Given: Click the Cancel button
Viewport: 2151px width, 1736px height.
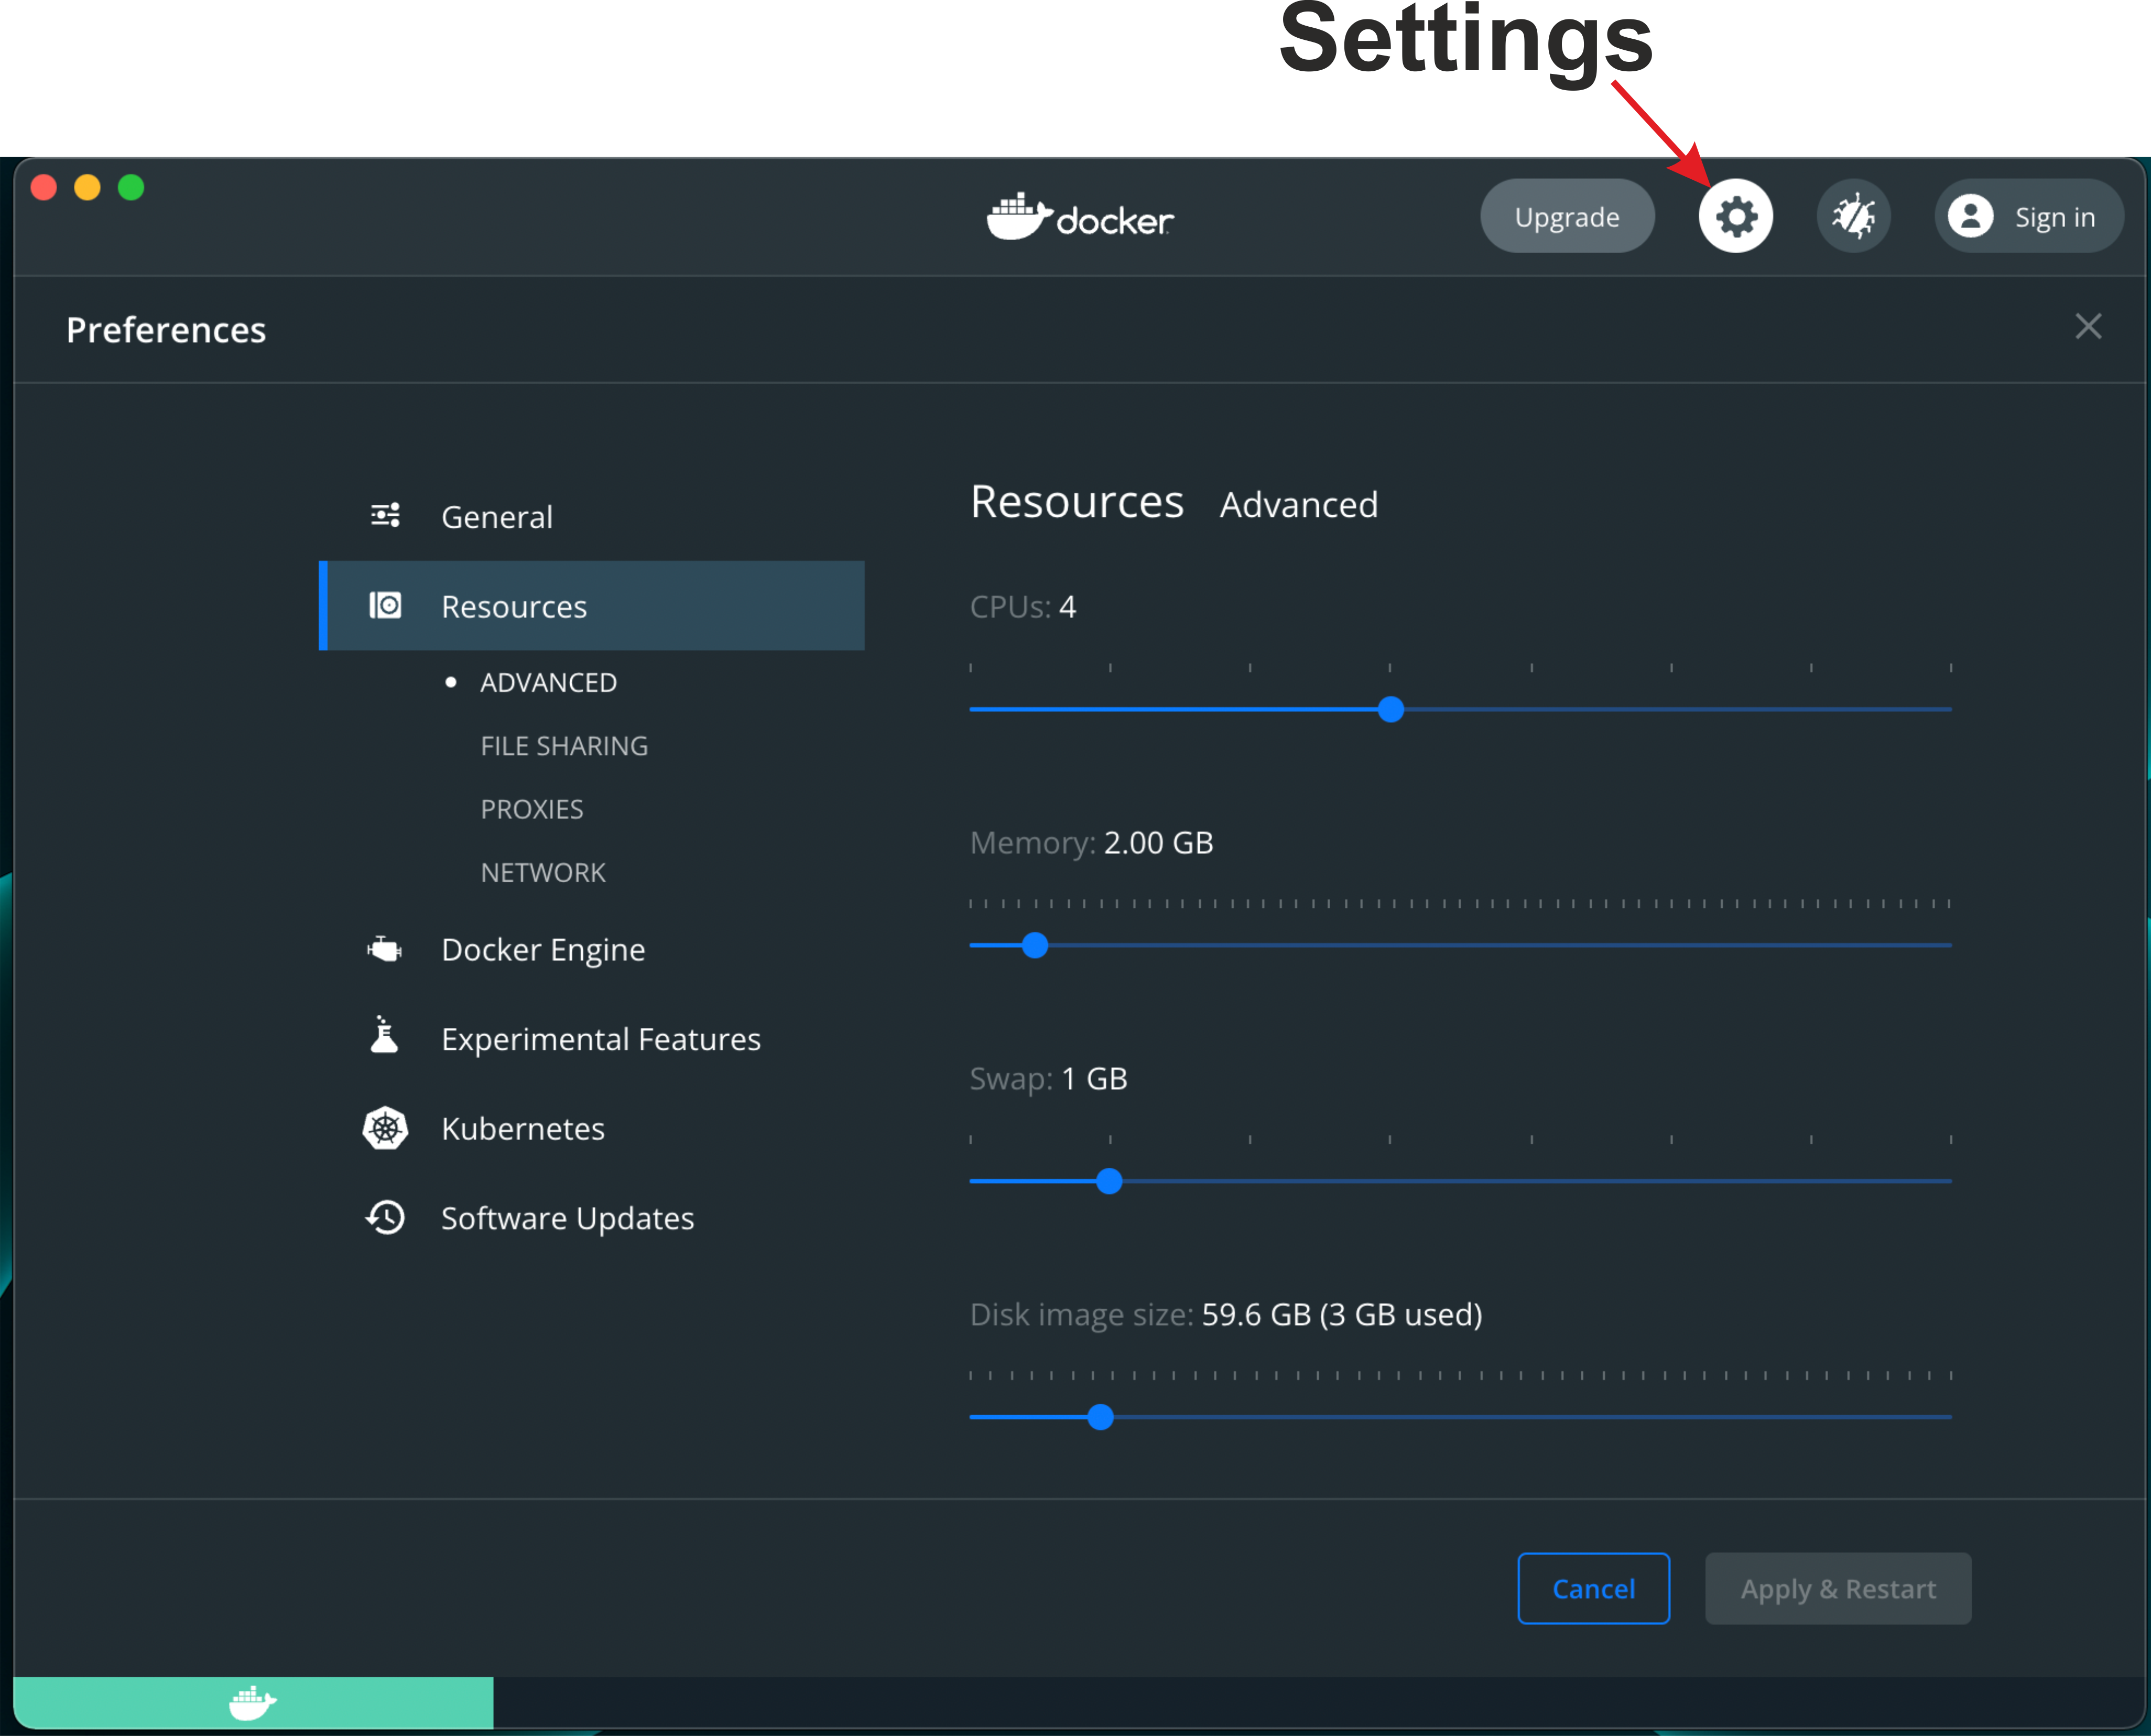Looking at the screenshot, I should [1593, 1588].
